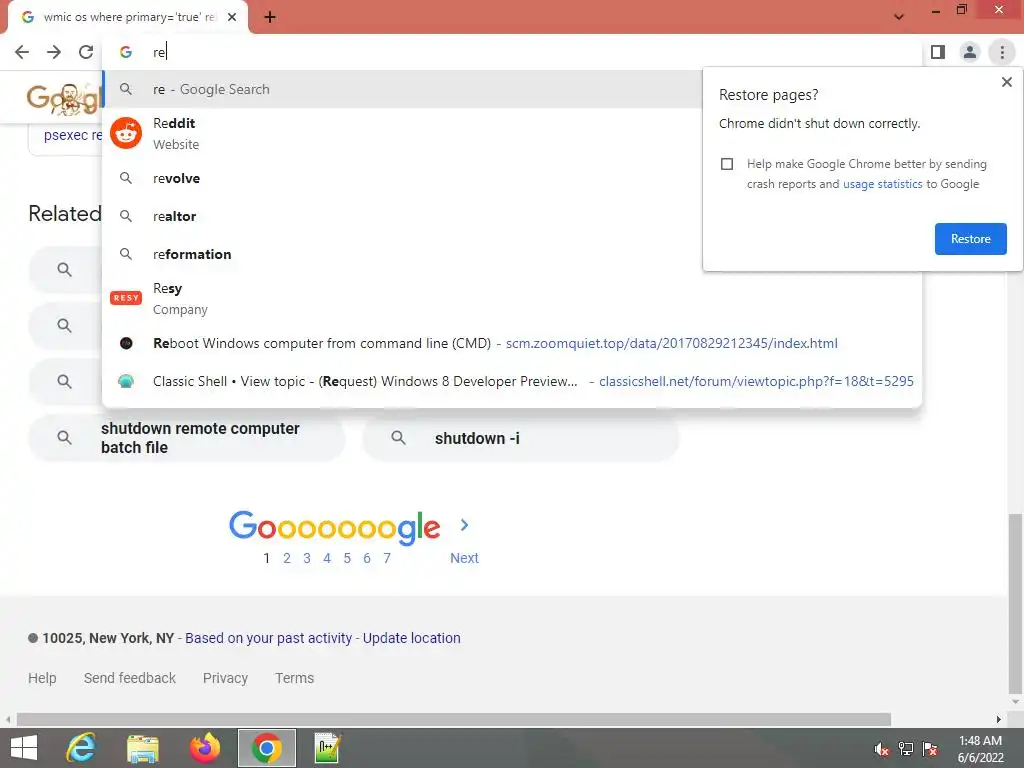
Task: Open the Help footer link
Action: [42, 679]
